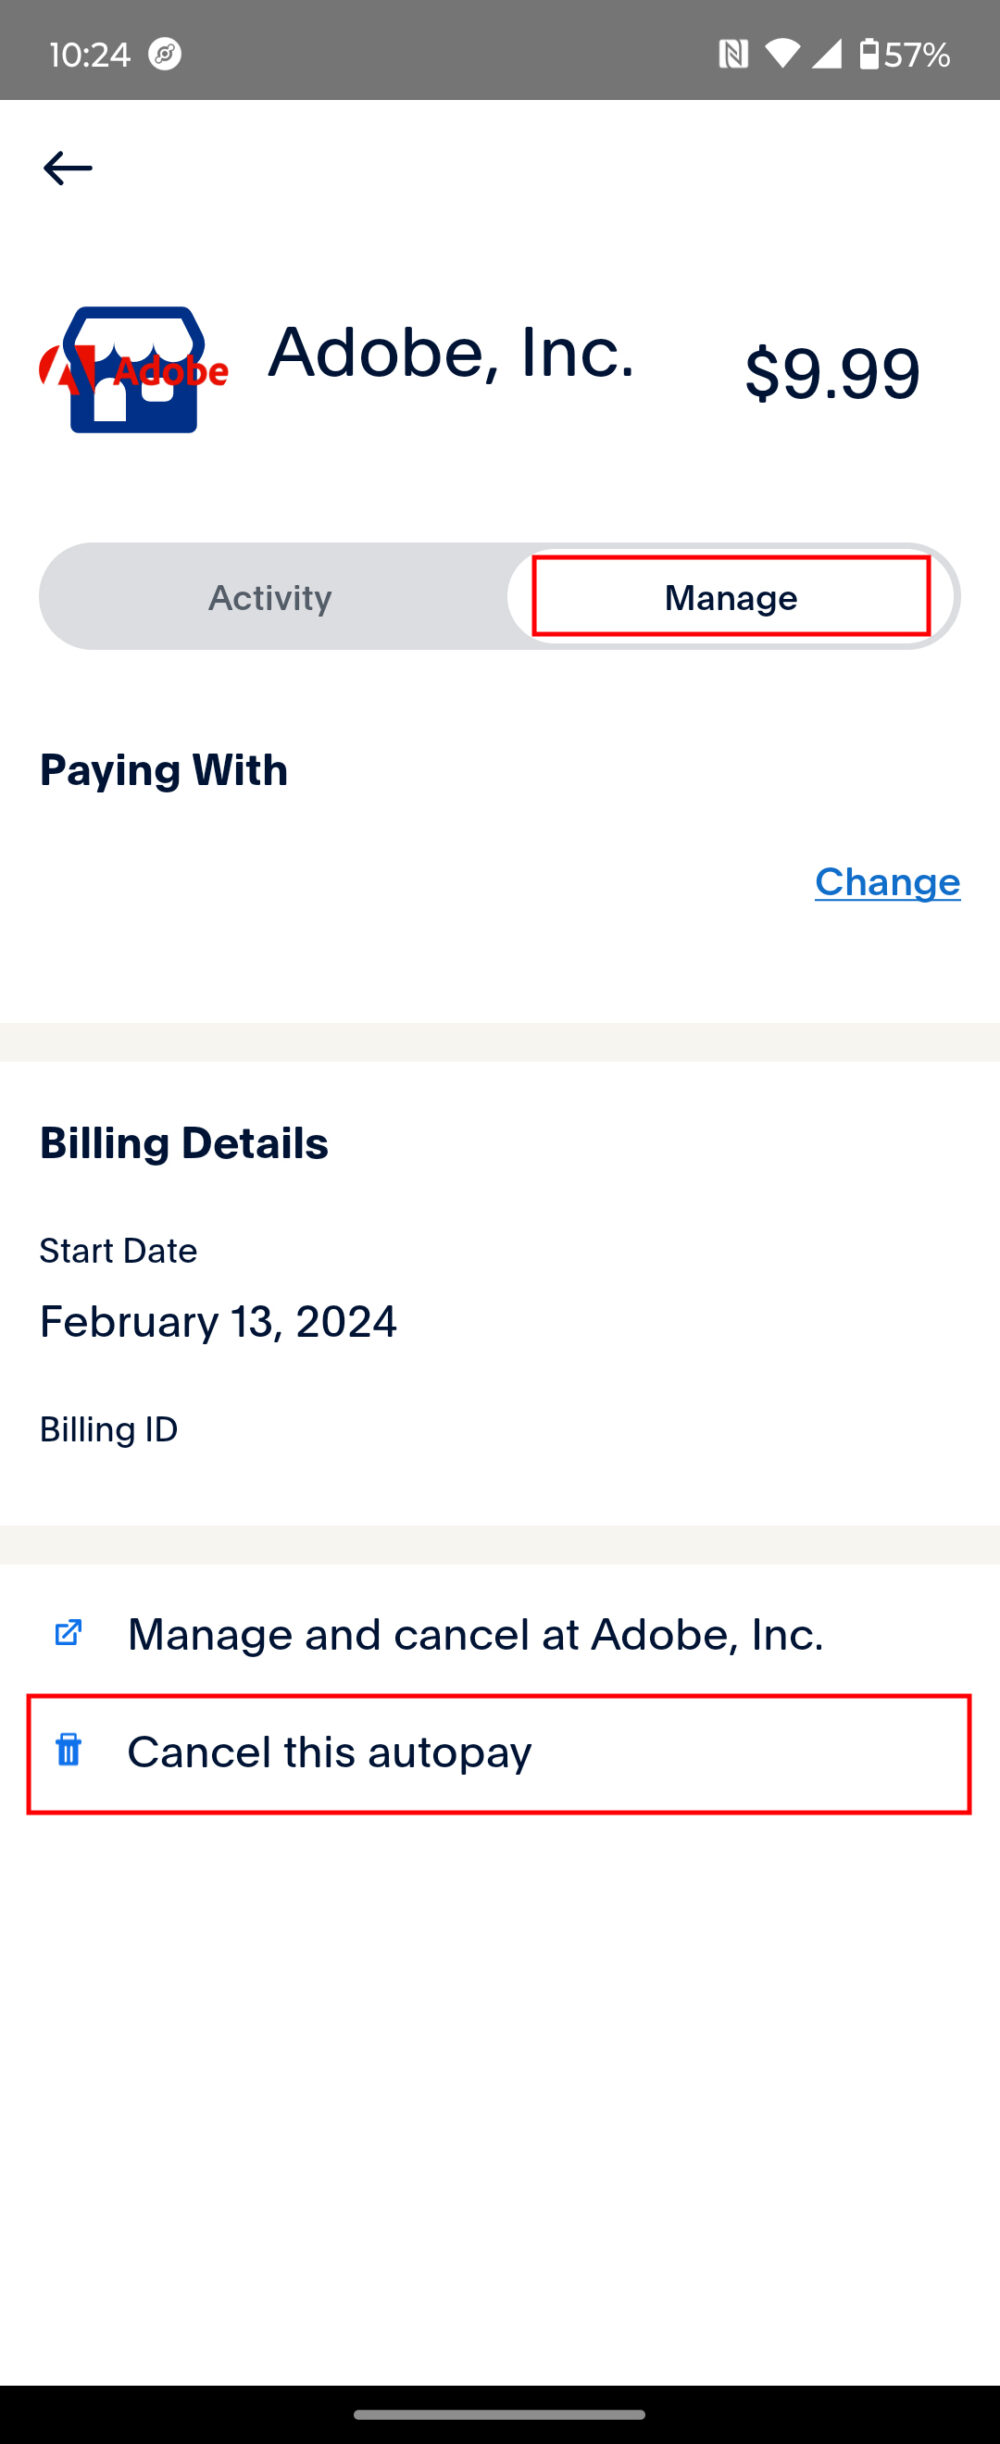Tap the back arrow icon
The height and width of the screenshot is (2444, 1000).
click(67, 168)
